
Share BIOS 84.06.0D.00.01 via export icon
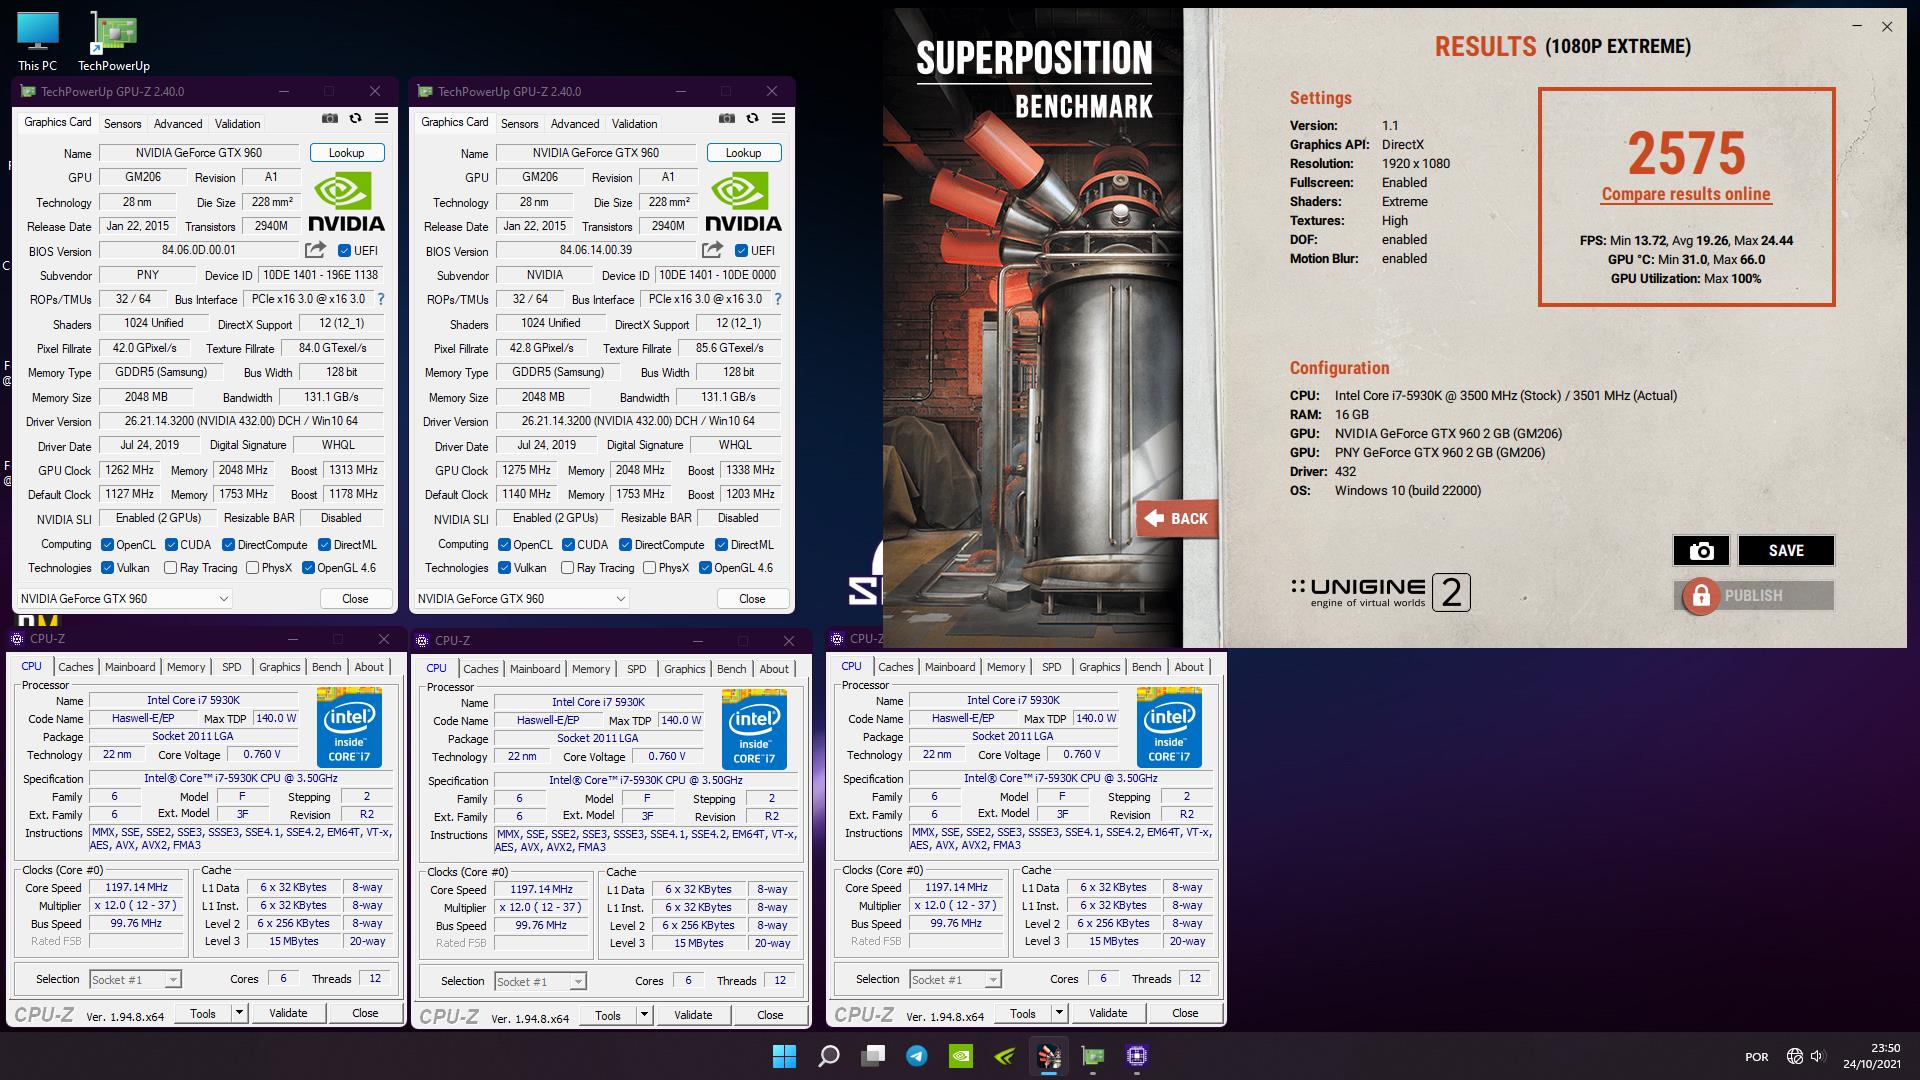coord(315,250)
